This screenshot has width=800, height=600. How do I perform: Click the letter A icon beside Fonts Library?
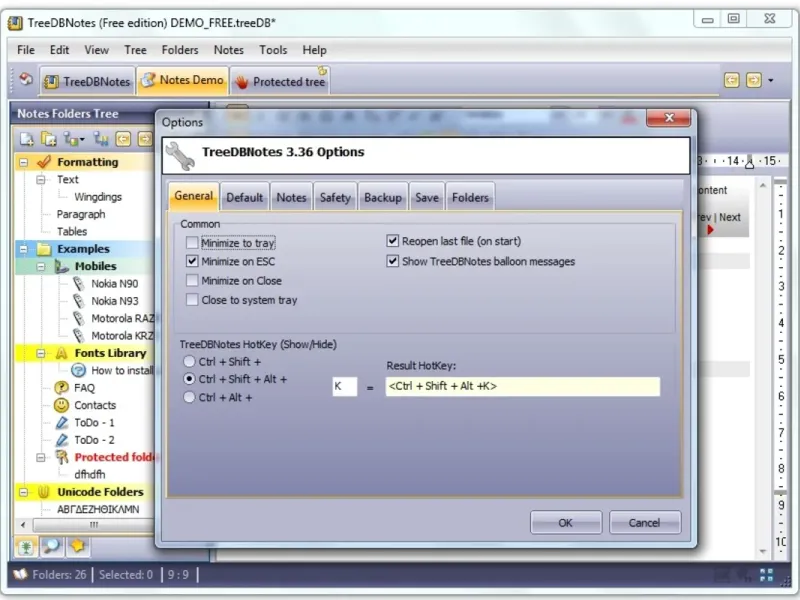pos(62,353)
